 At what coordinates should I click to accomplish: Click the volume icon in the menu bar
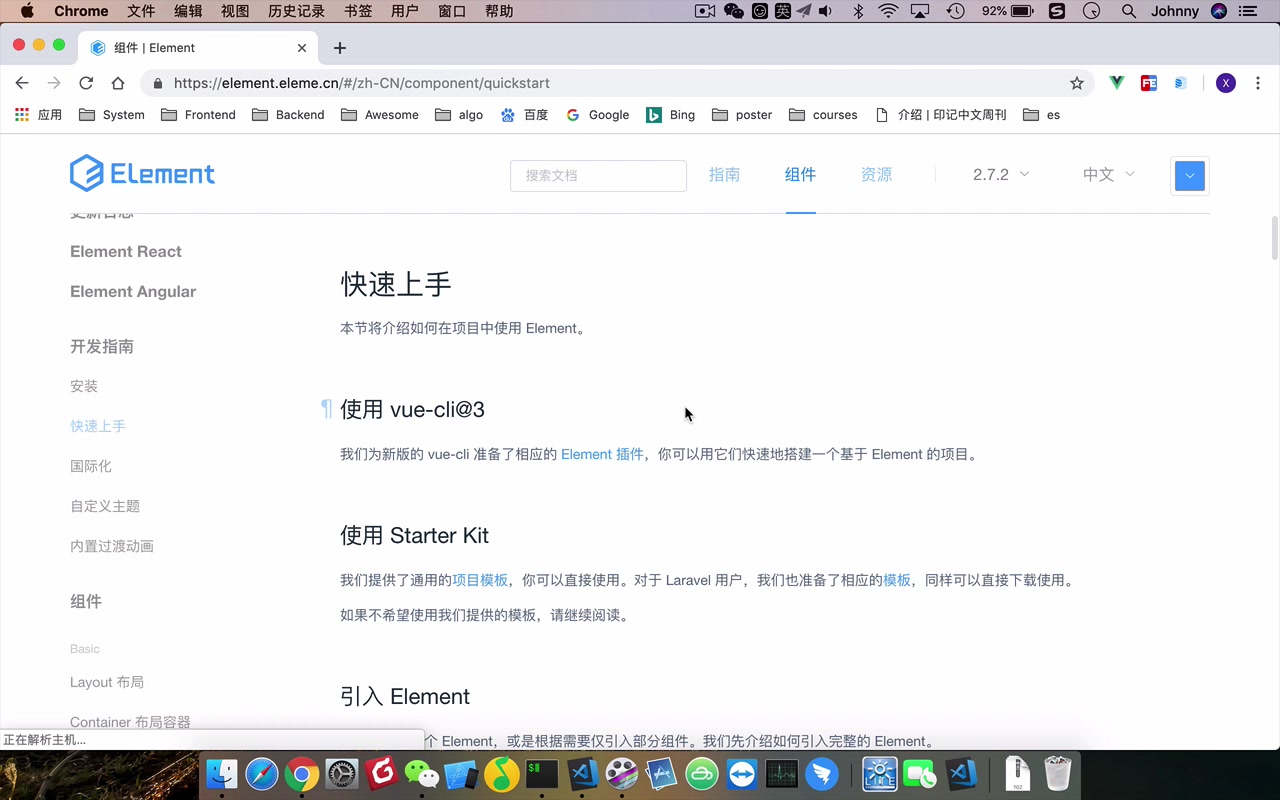click(825, 11)
